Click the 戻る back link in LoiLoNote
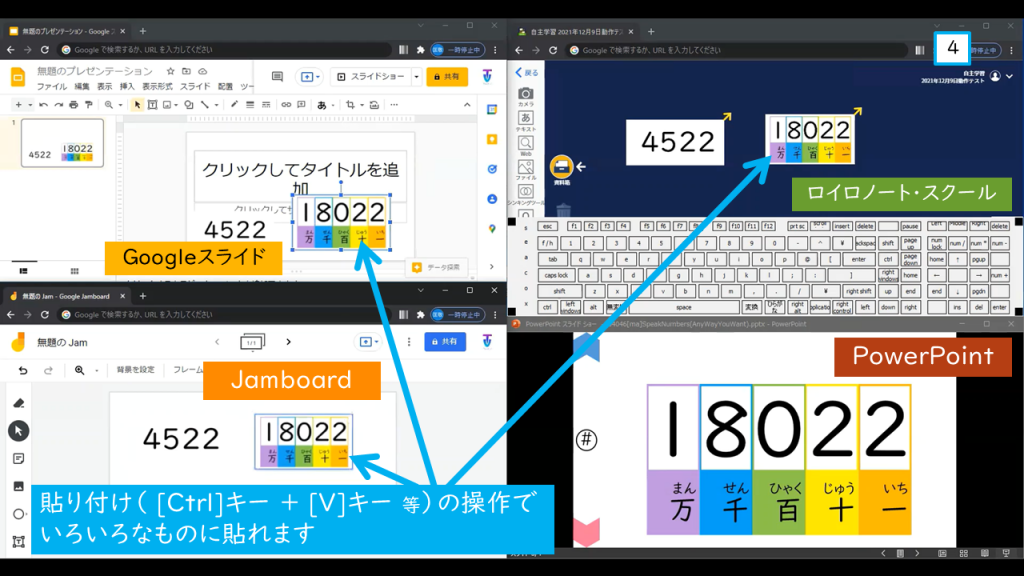 click(526, 72)
